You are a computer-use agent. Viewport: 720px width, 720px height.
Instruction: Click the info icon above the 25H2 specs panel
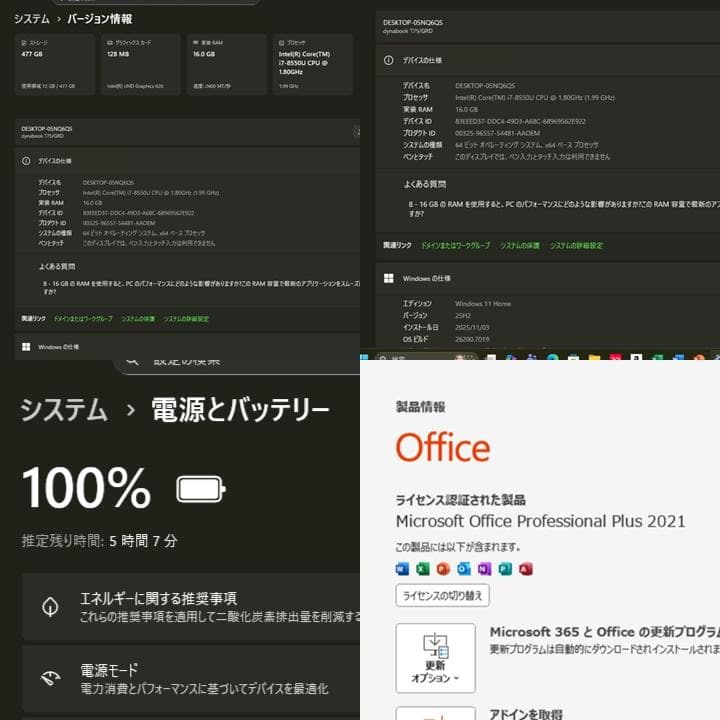(388, 60)
